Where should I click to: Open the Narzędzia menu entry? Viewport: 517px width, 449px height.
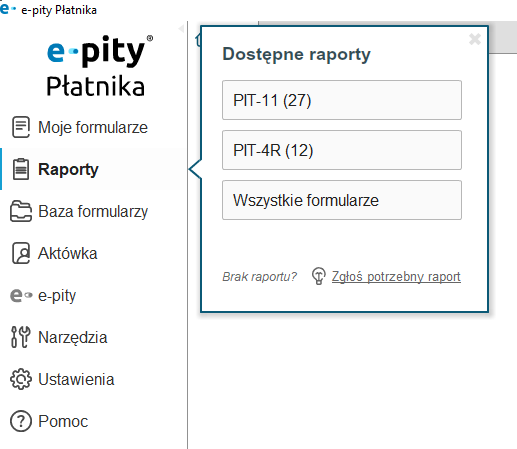pyautogui.click(x=73, y=337)
